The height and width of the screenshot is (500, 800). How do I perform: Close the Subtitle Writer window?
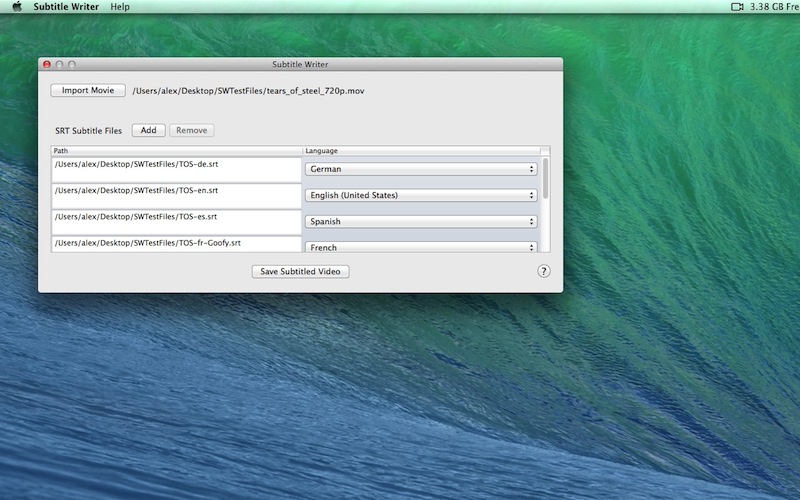point(47,64)
